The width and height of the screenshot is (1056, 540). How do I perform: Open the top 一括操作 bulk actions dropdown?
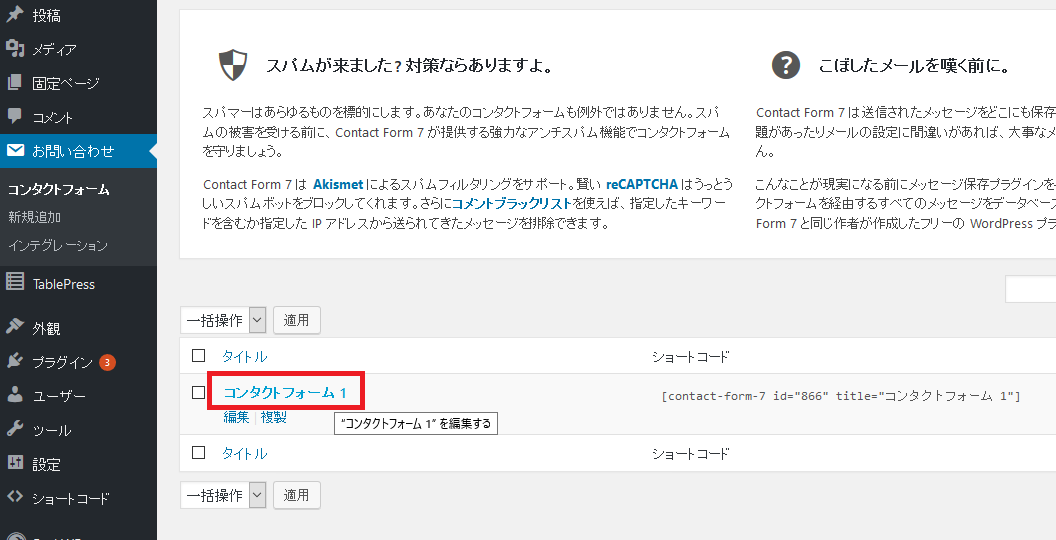[223, 320]
